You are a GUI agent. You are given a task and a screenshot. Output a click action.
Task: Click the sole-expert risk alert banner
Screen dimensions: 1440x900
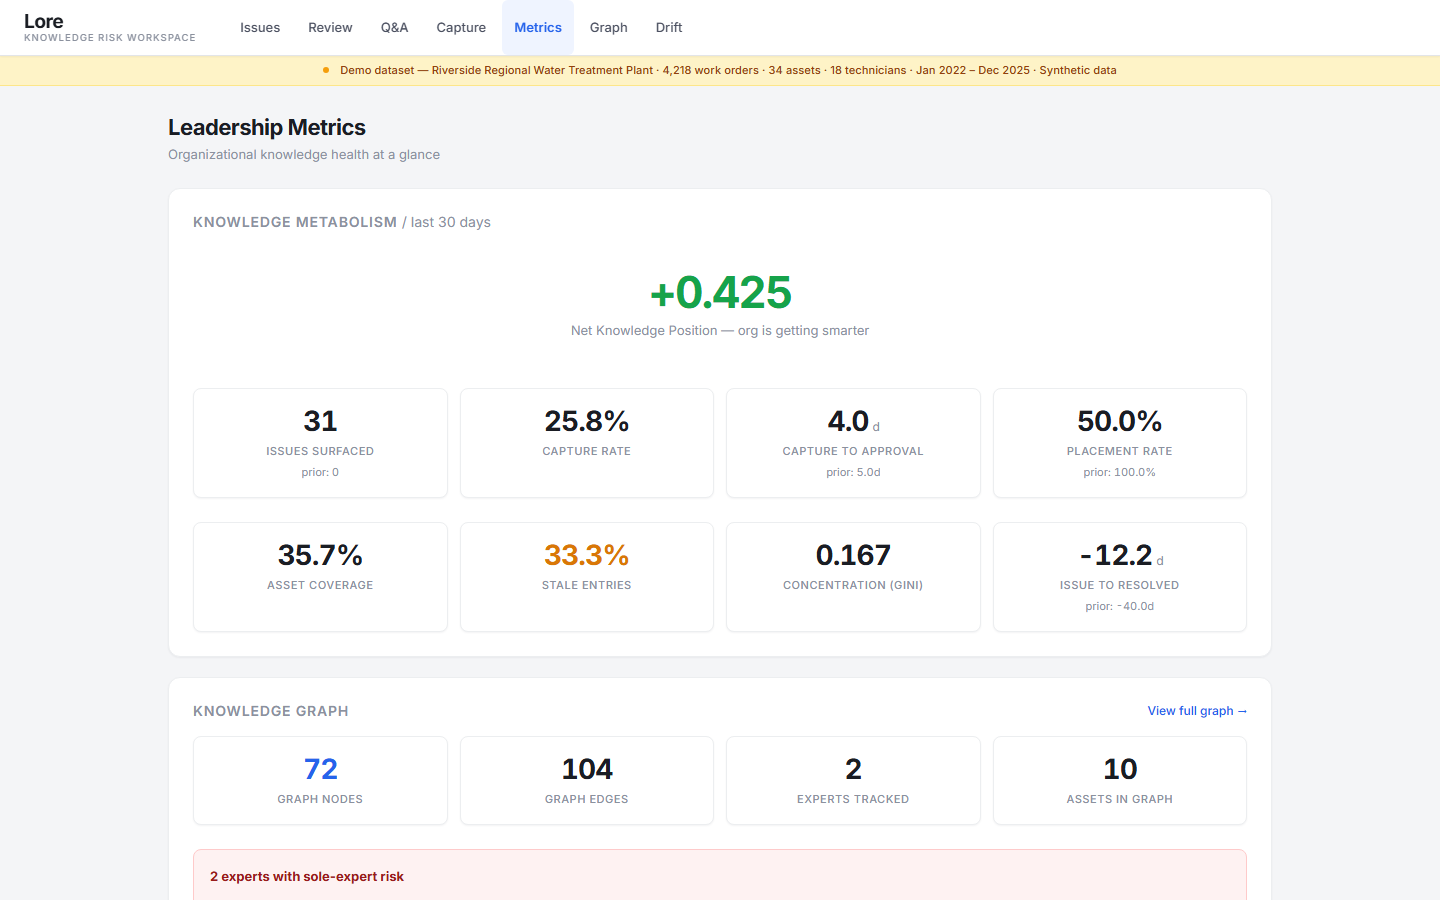tap(719, 876)
